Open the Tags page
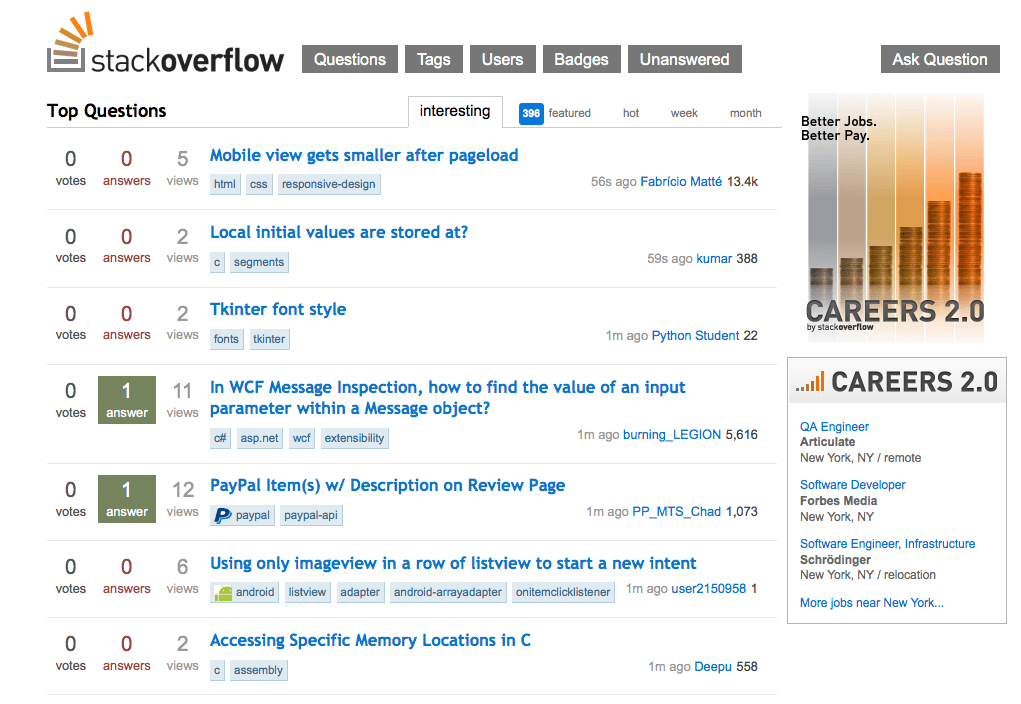Image resolution: width=1021 pixels, height=704 pixels. (x=434, y=59)
